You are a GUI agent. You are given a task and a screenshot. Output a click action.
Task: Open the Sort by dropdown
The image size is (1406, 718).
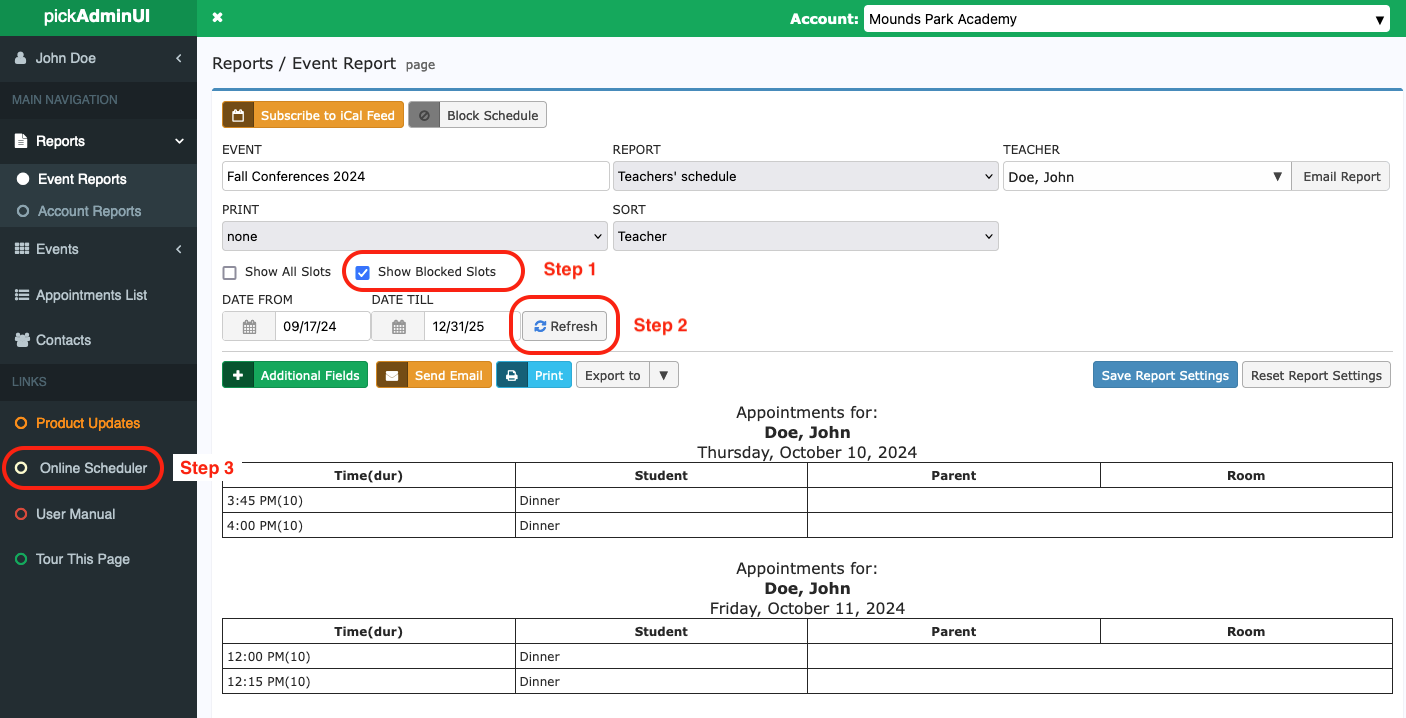[805, 237]
